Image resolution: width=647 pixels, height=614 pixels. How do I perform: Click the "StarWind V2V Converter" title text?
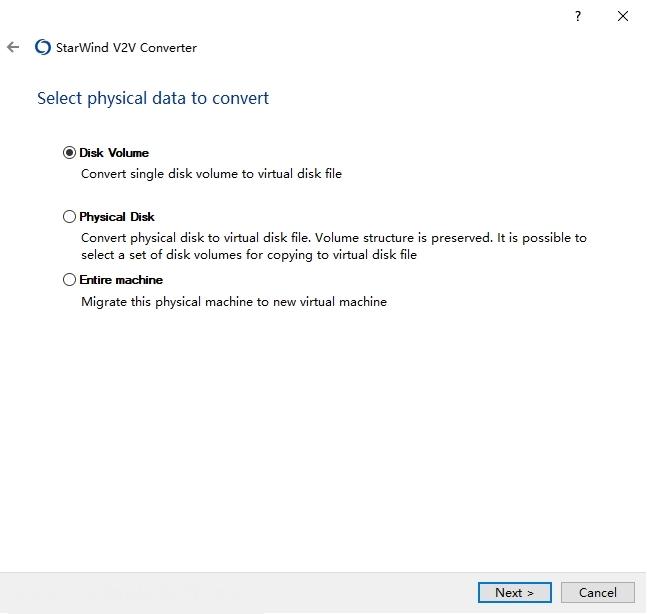pos(126,47)
